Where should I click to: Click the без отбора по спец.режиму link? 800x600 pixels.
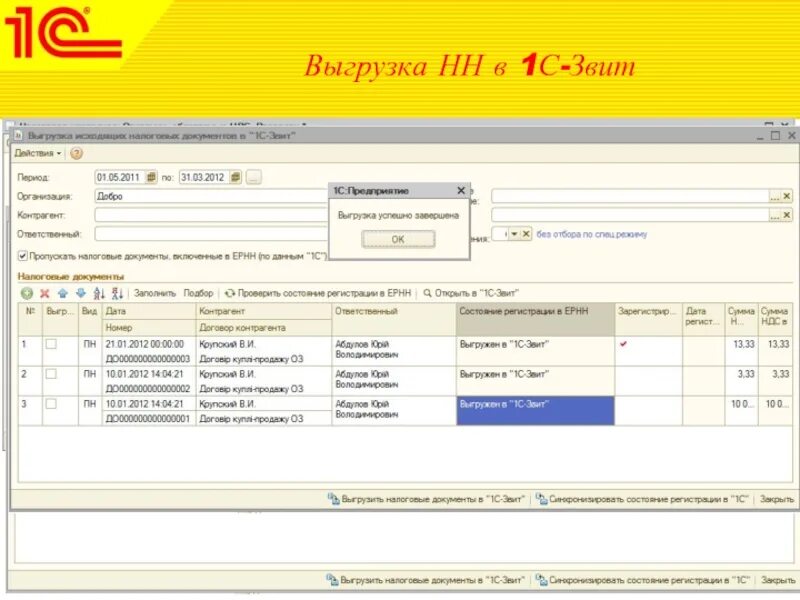(x=591, y=234)
